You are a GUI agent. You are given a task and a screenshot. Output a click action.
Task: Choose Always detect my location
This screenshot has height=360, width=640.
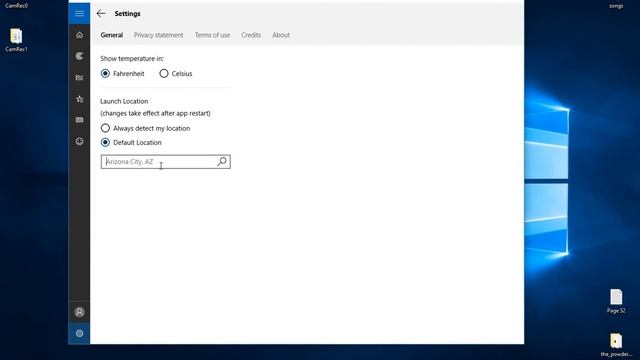(x=145, y=128)
